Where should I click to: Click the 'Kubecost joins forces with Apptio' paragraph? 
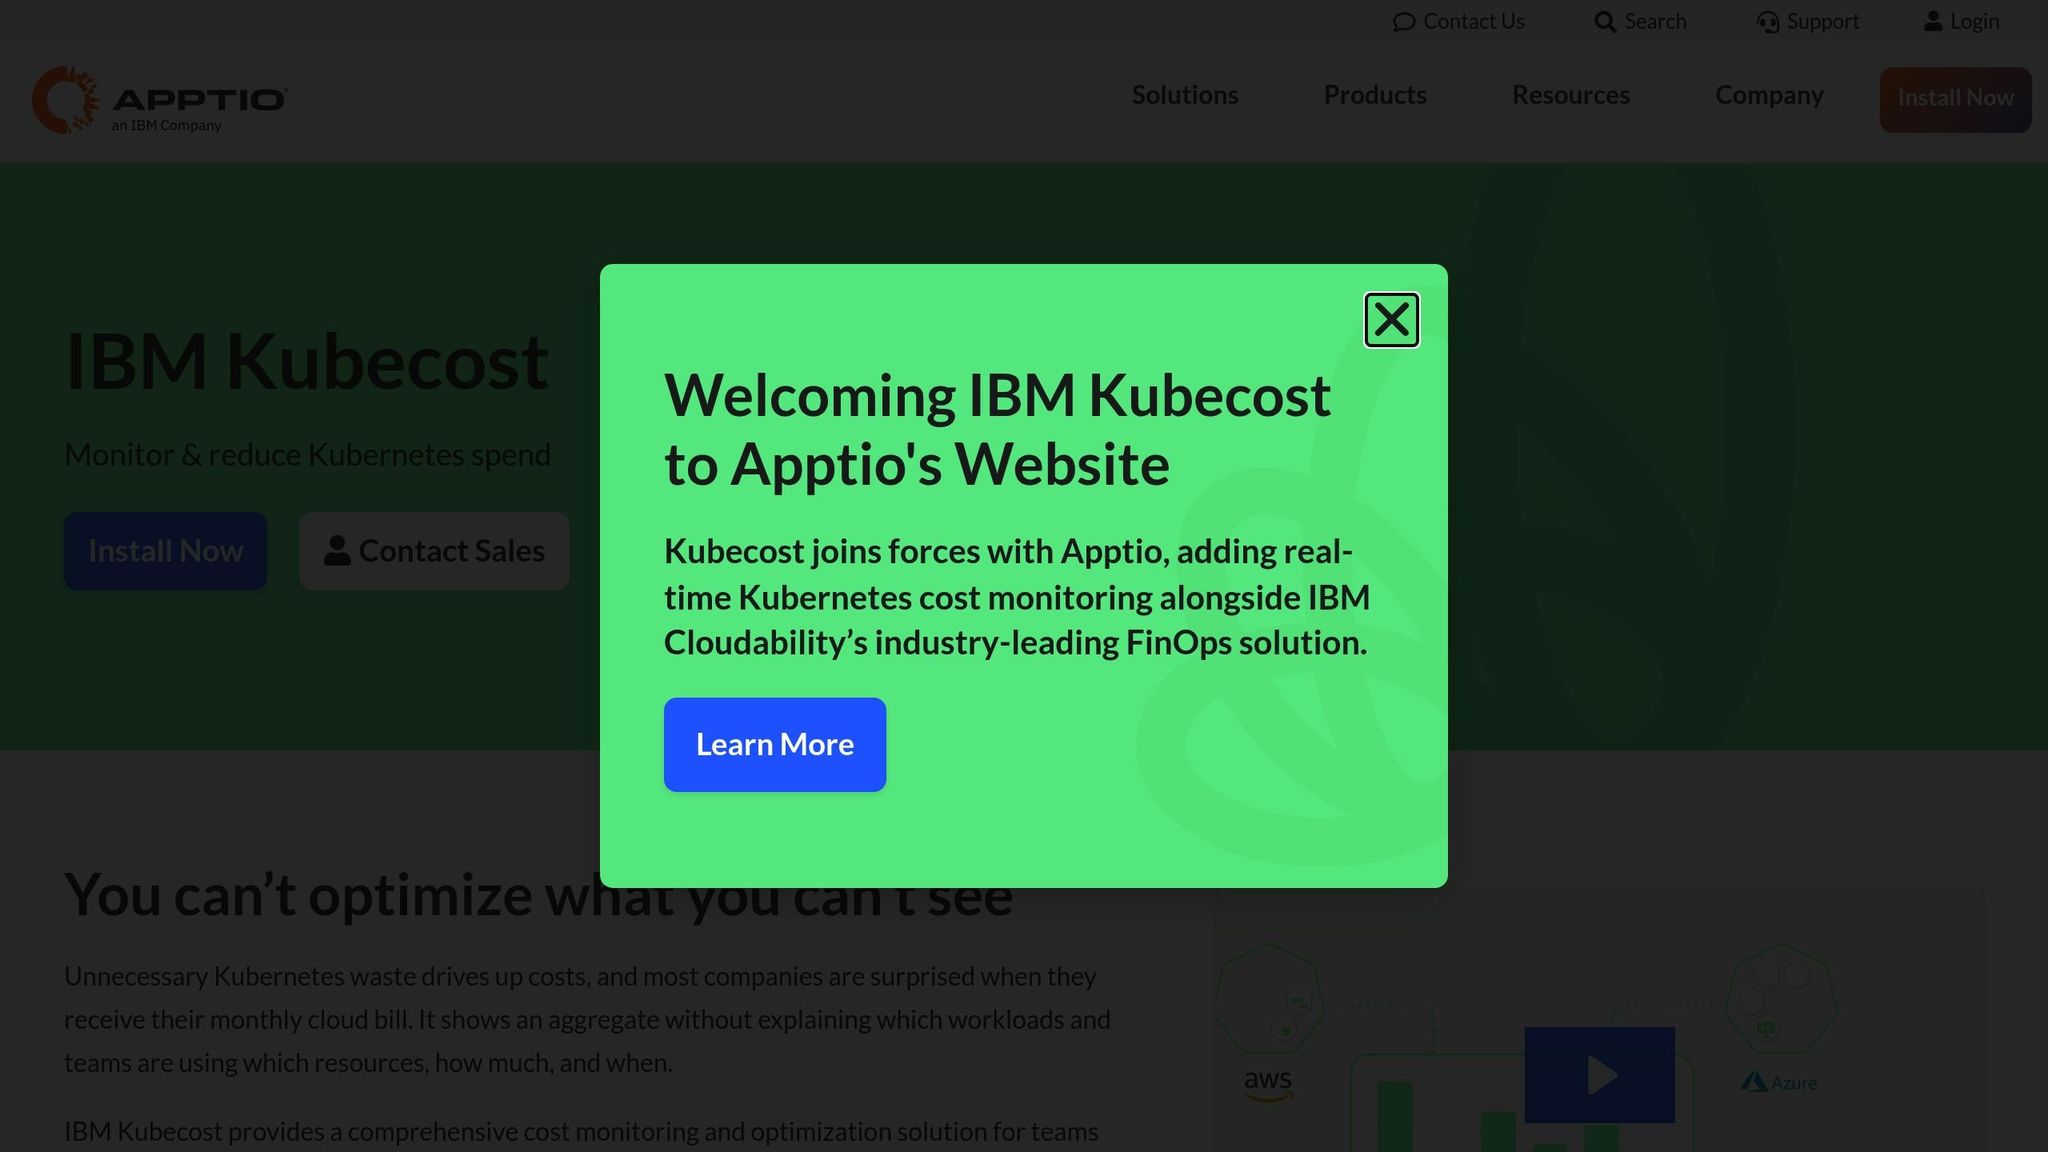1017,597
